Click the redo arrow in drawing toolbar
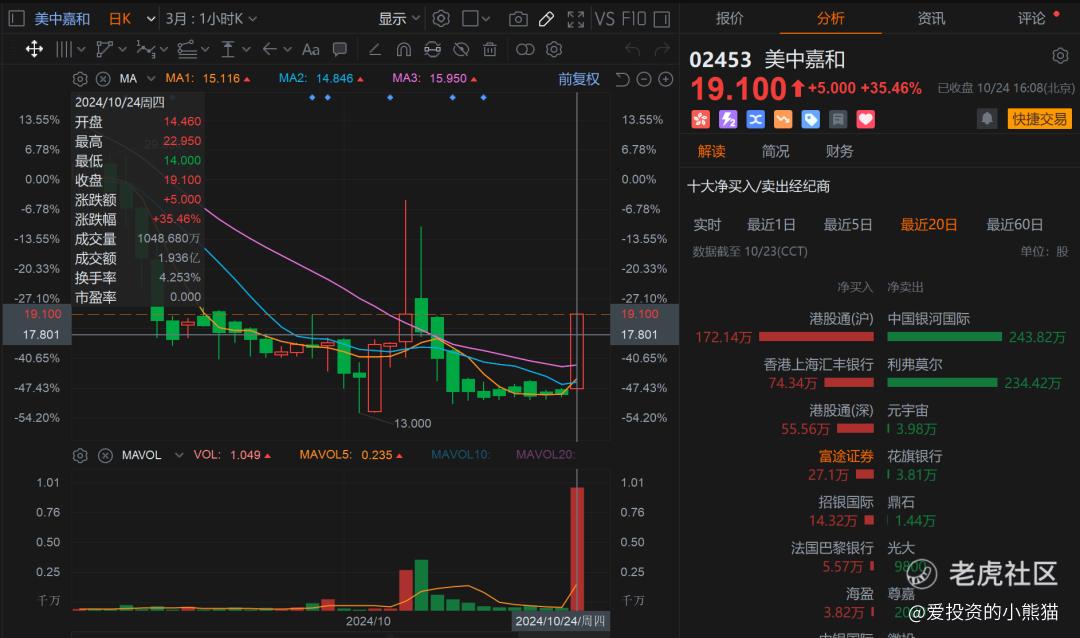Viewport: 1080px width, 638px height. (x=662, y=50)
